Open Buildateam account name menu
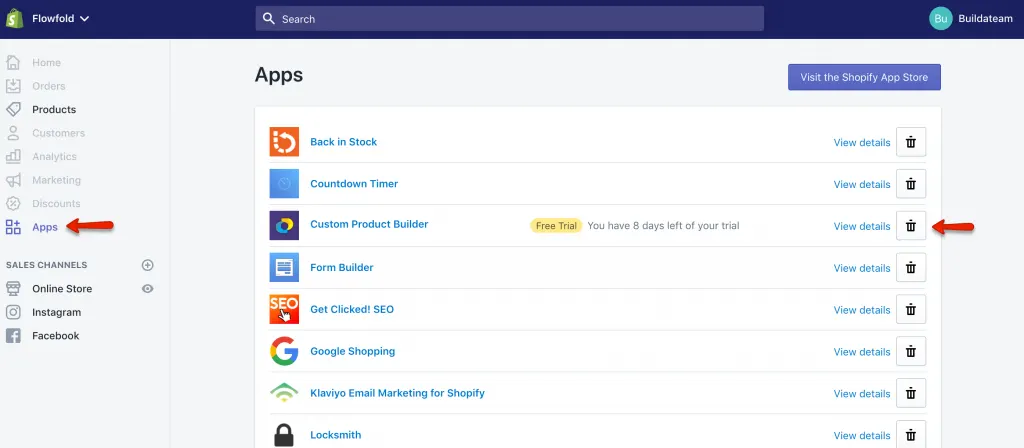This screenshot has width=1024, height=448. pyautogui.click(x=985, y=19)
